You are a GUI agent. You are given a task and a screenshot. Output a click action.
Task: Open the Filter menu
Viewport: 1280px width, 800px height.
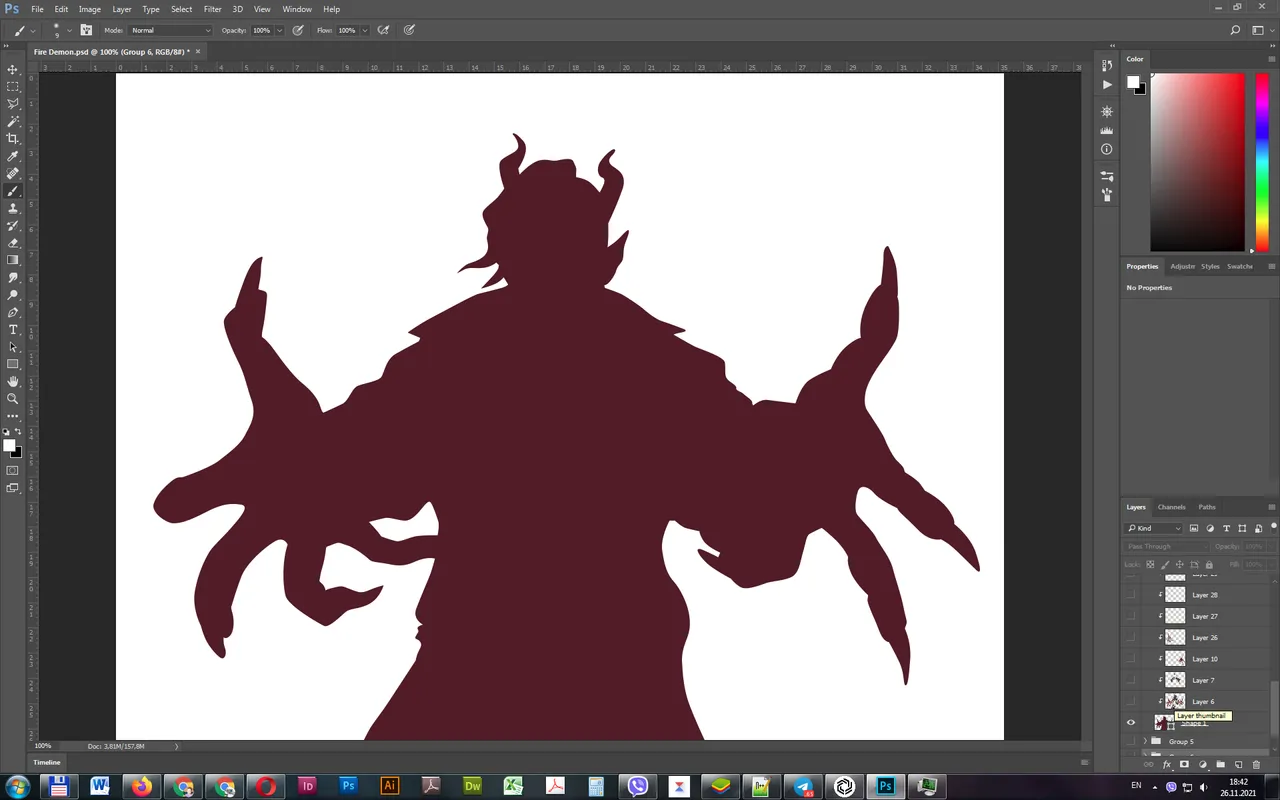coord(212,9)
